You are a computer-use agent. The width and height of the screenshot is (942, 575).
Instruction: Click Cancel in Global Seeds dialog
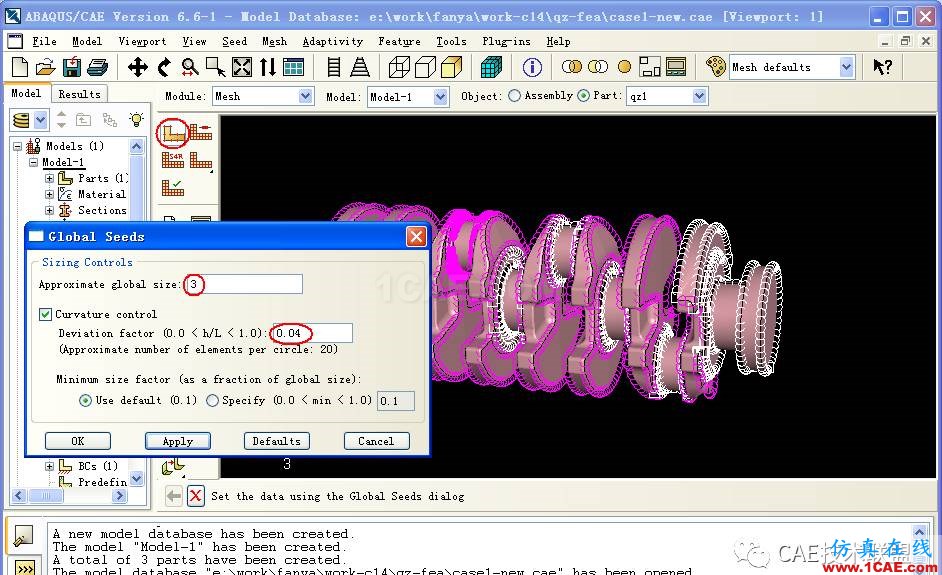[x=376, y=441]
